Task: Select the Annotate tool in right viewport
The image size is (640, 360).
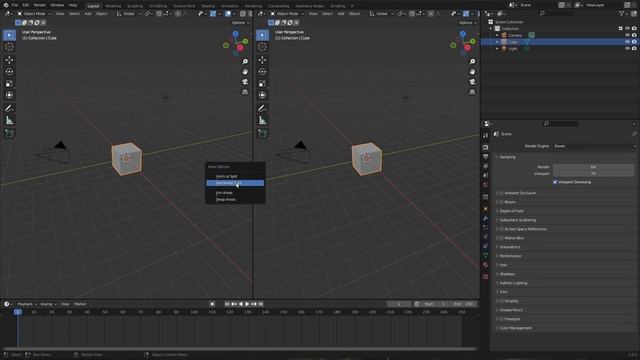Action: point(262,108)
